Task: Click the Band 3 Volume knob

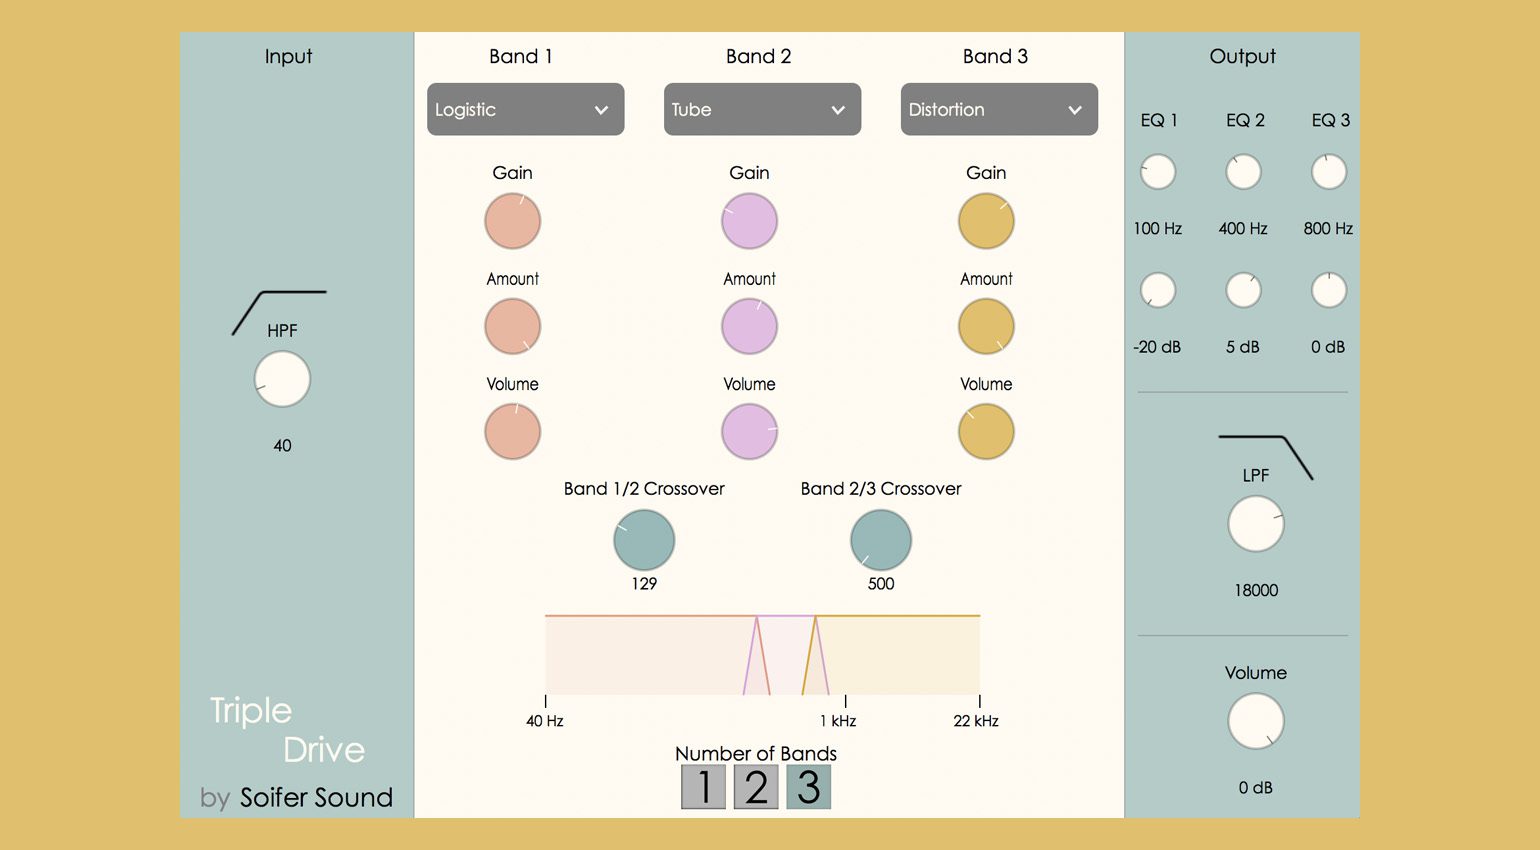Action: (986, 431)
